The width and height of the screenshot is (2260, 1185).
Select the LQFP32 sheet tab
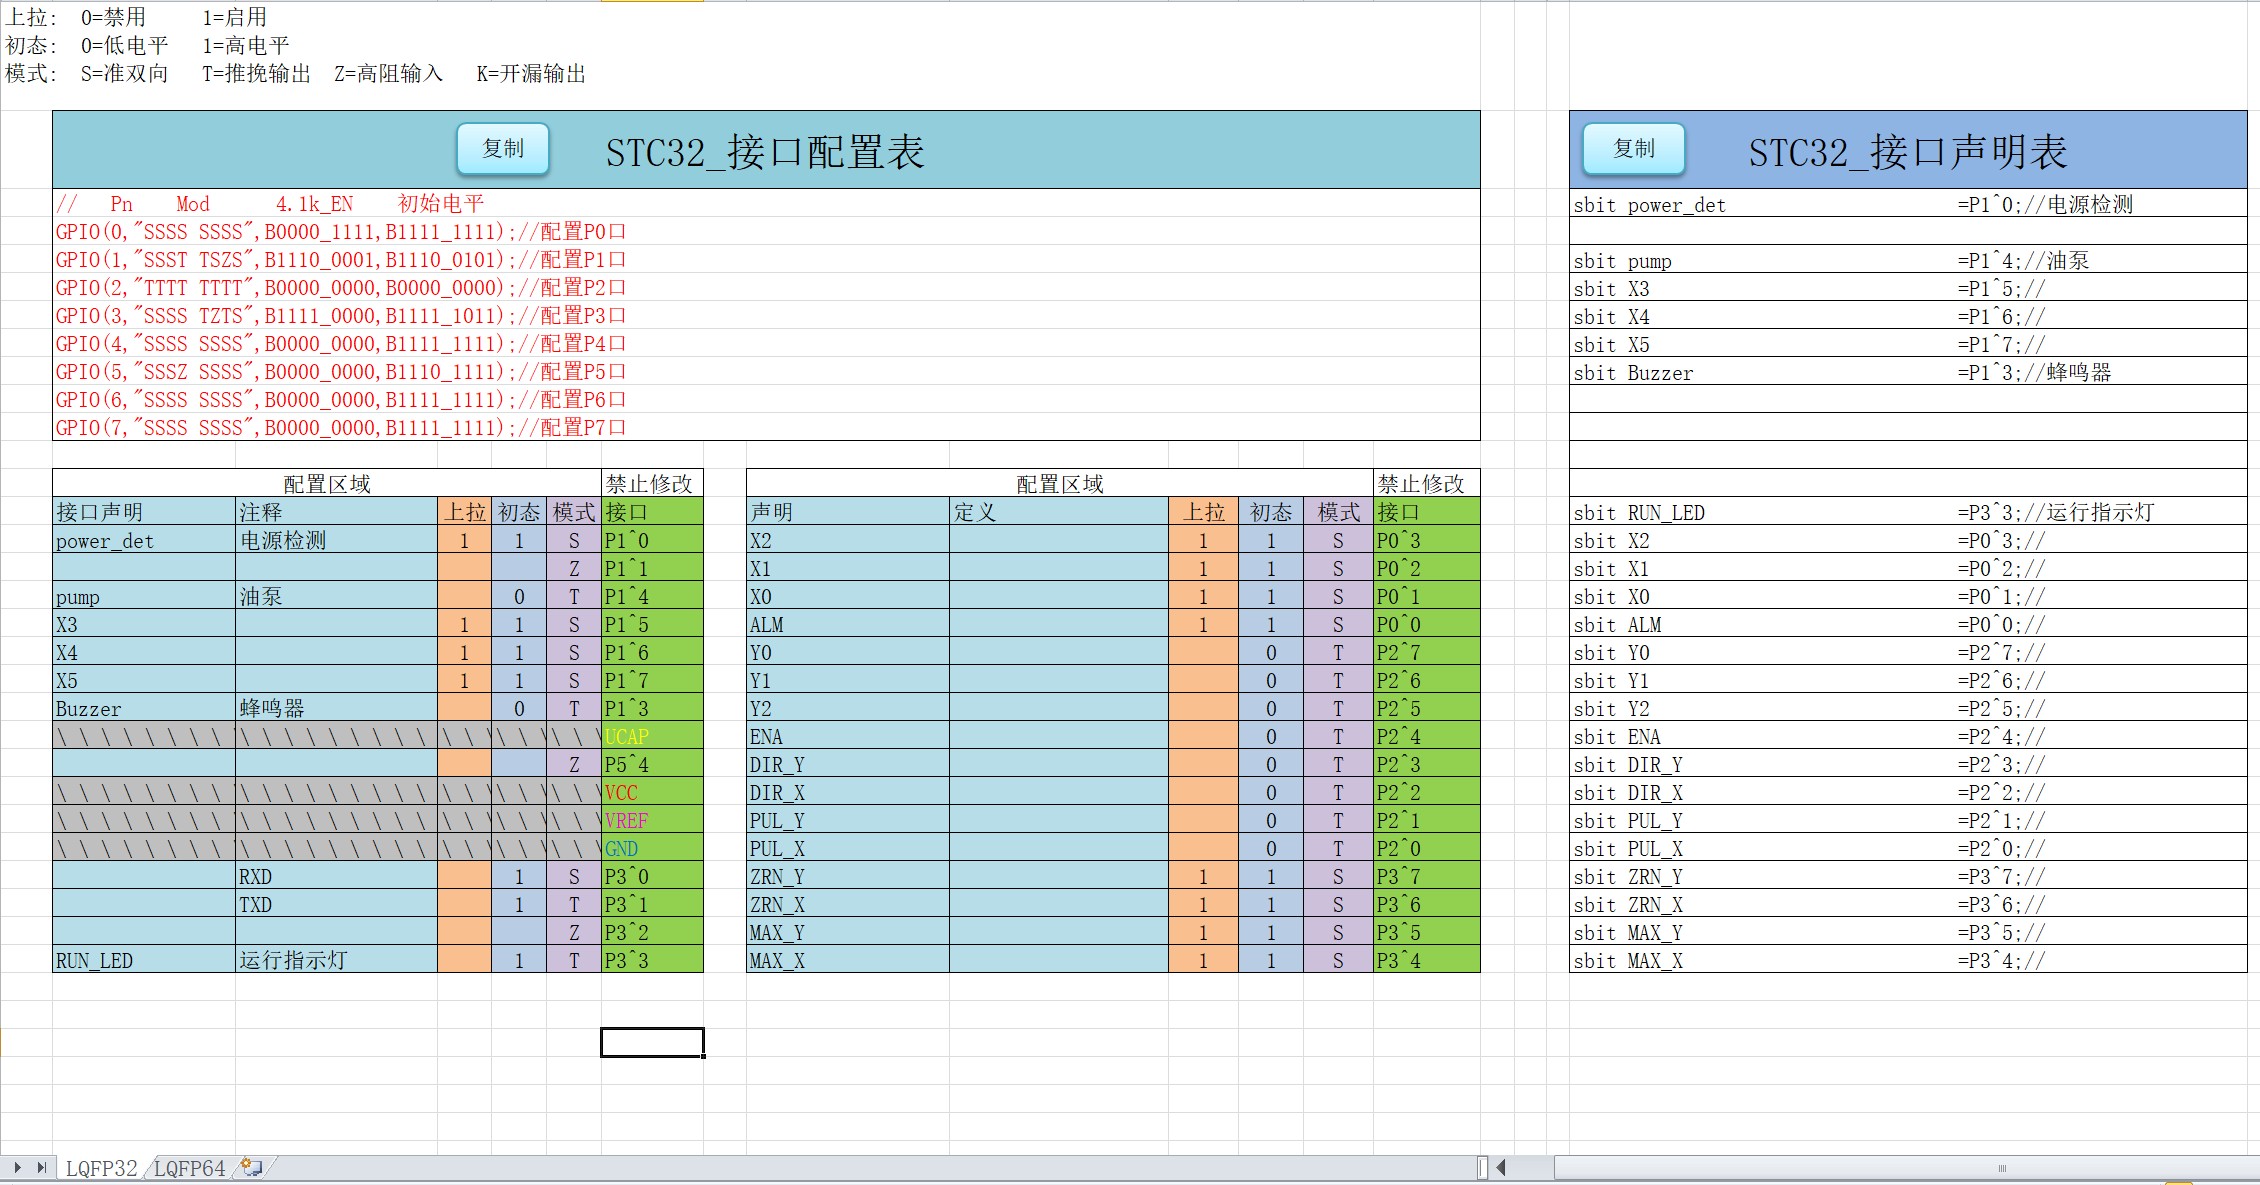pyautogui.click(x=101, y=1168)
